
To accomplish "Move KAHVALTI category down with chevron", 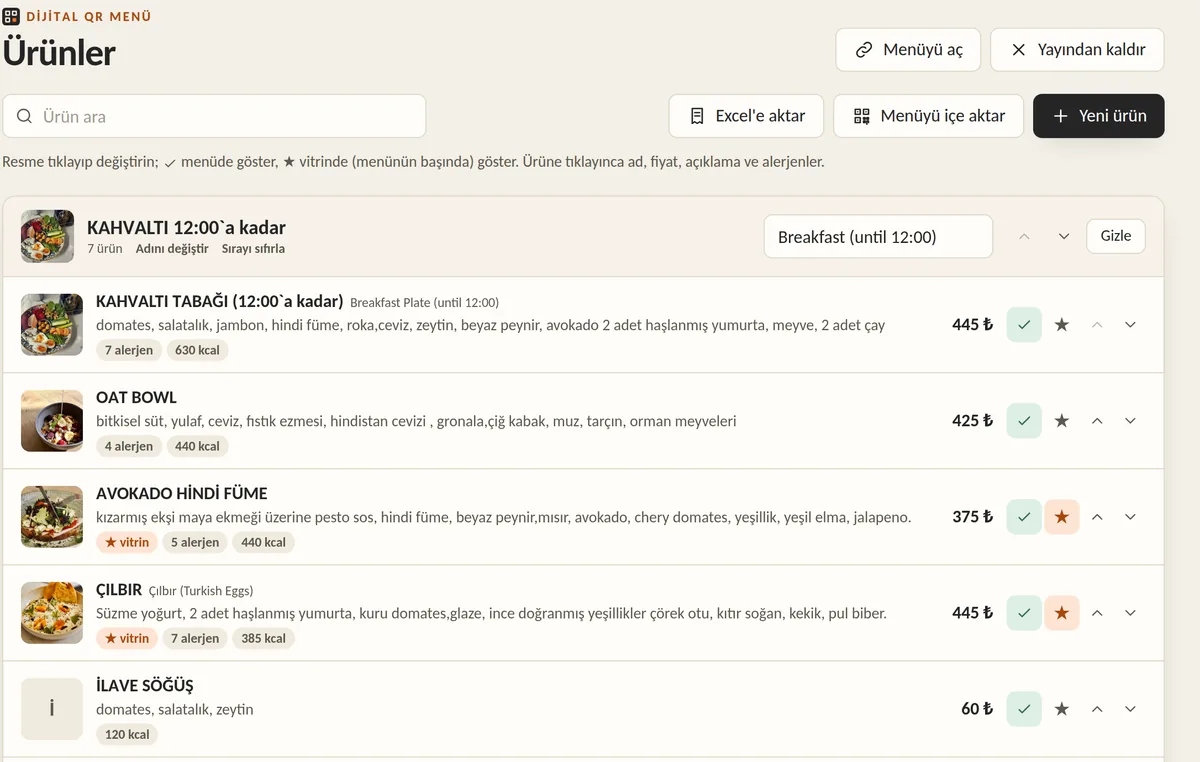I will pyautogui.click(x=1064, y=237).
